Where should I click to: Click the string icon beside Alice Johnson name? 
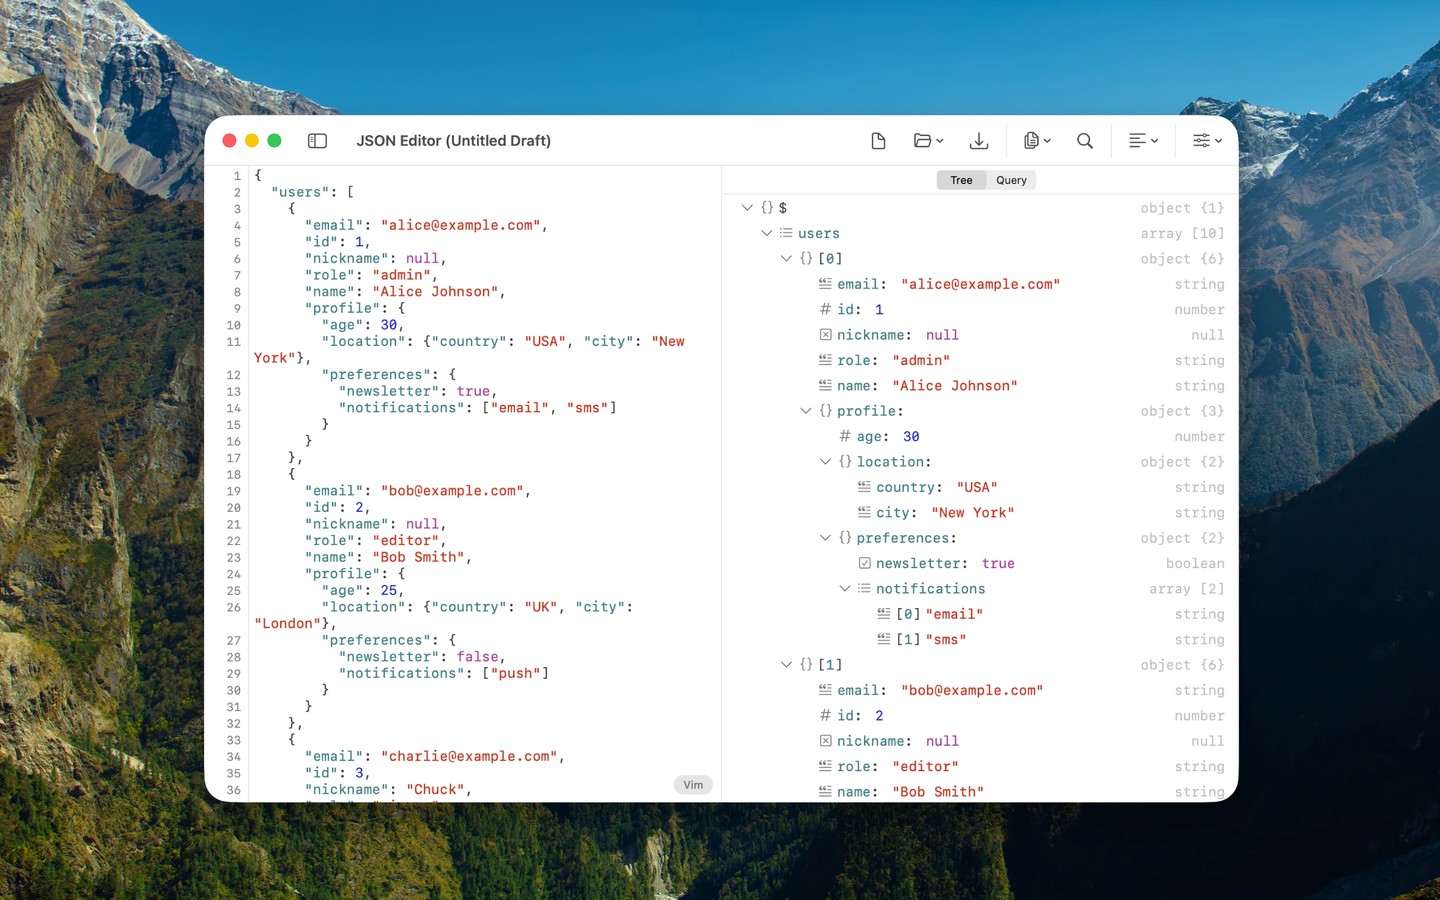click(826, 385)
